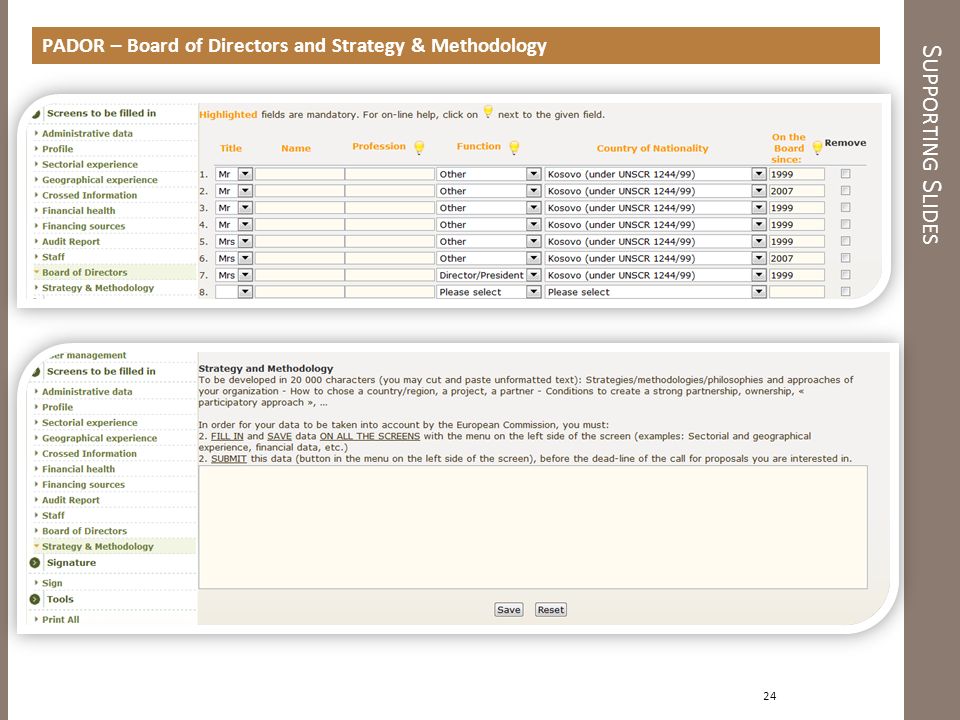This screenshot has height=720, width=960.
Task: Click the round arrow icon beside Tools
Action: (x=35, y=599)
